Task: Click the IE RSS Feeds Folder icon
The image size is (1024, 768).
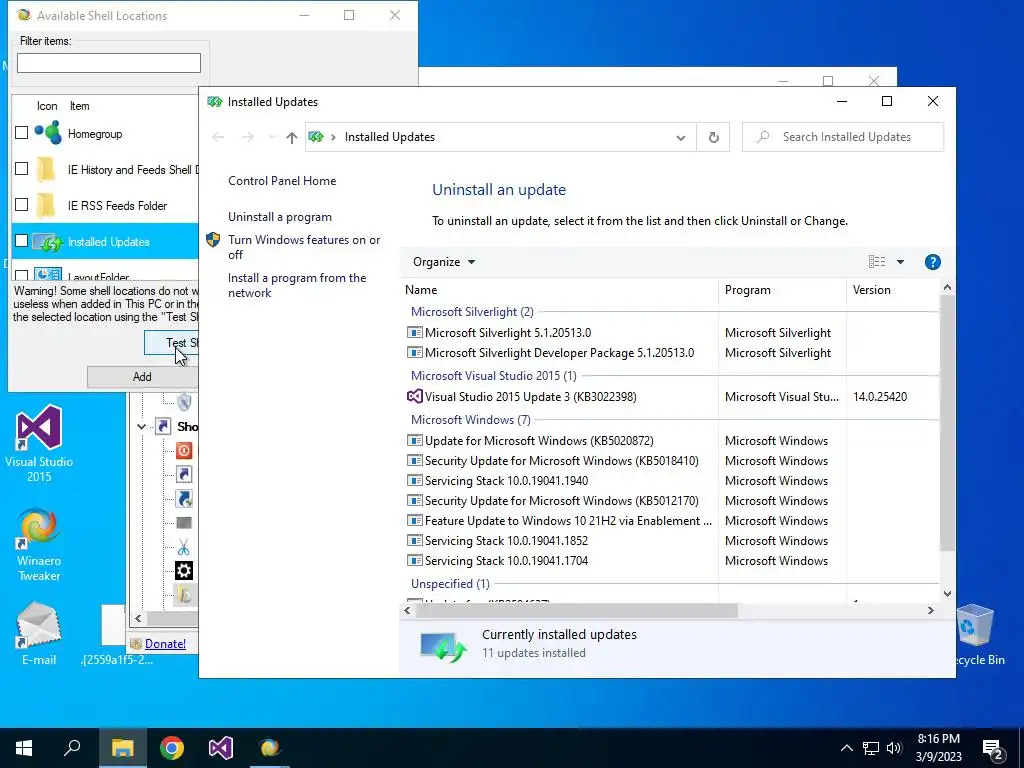Action: pos(46,205)
